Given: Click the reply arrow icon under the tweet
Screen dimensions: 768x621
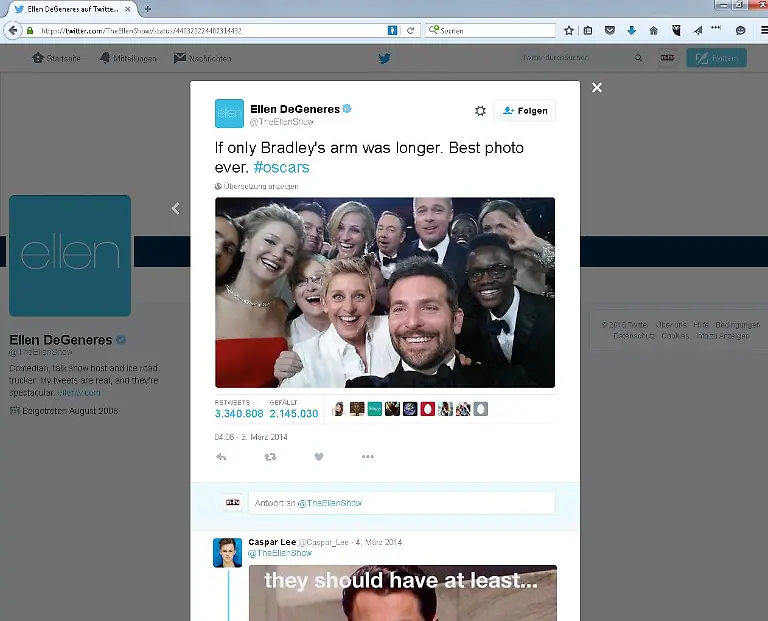Looking at the screenshot, I should pyautogui.click(x=221, y=457).
